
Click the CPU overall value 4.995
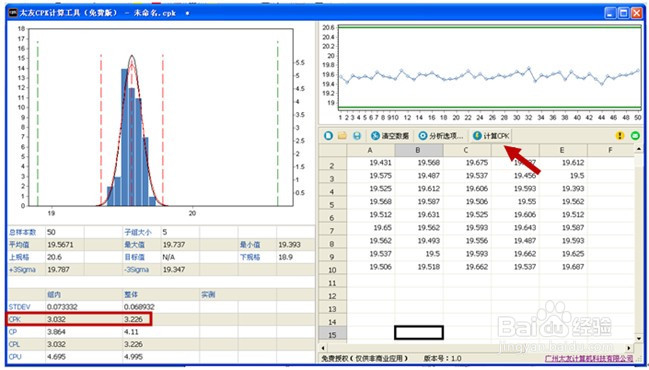[x=133, y=356]
